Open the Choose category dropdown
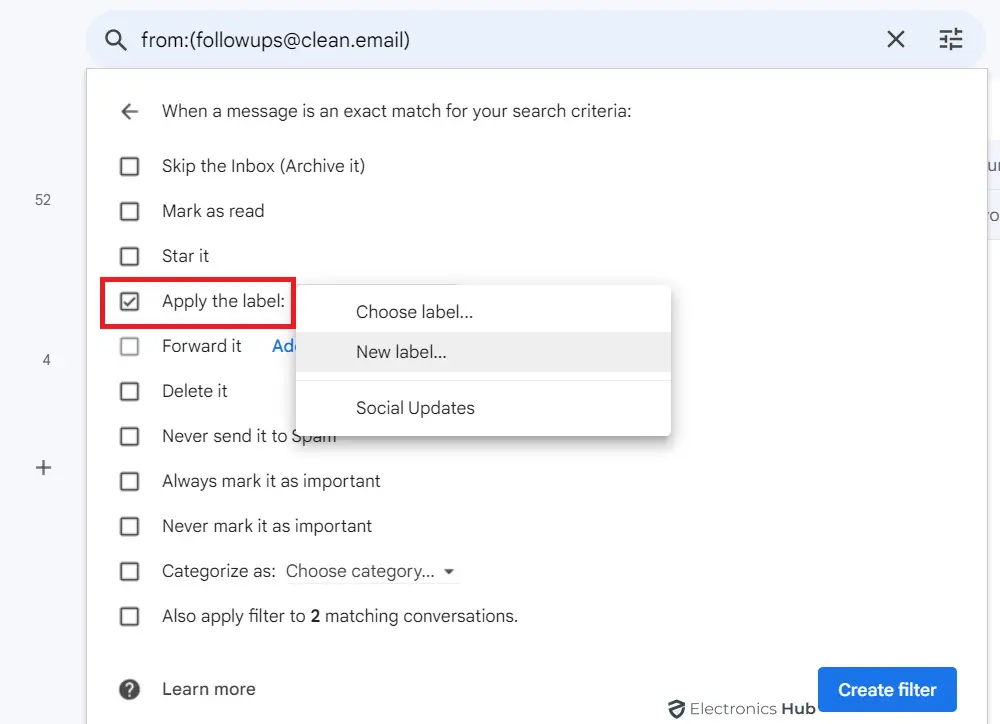The width and height of the screenshot is (1000, 724). coord(370,571)
